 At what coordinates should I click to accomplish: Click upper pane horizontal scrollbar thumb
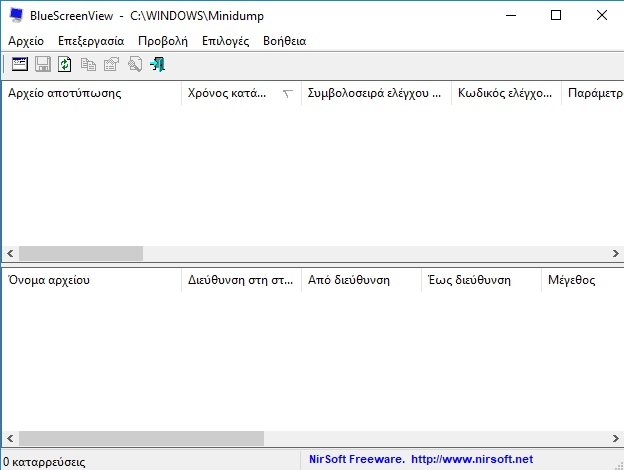click(81, 254)
